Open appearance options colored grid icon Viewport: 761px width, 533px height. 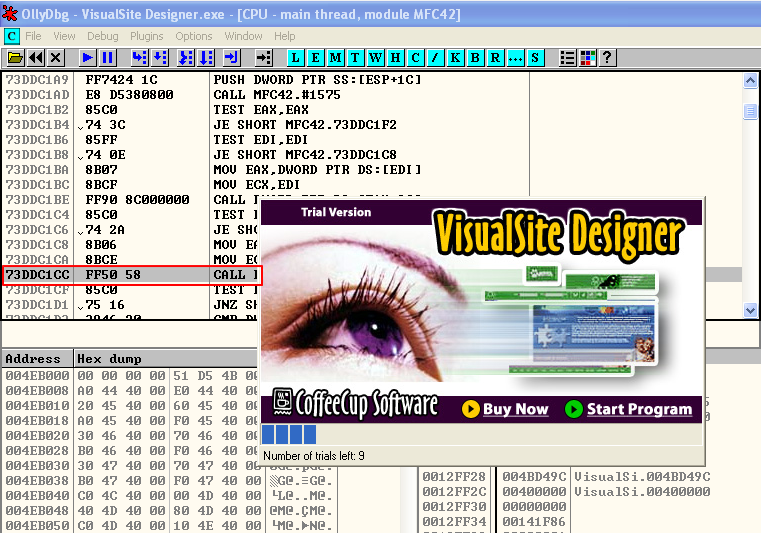point(587,58)
